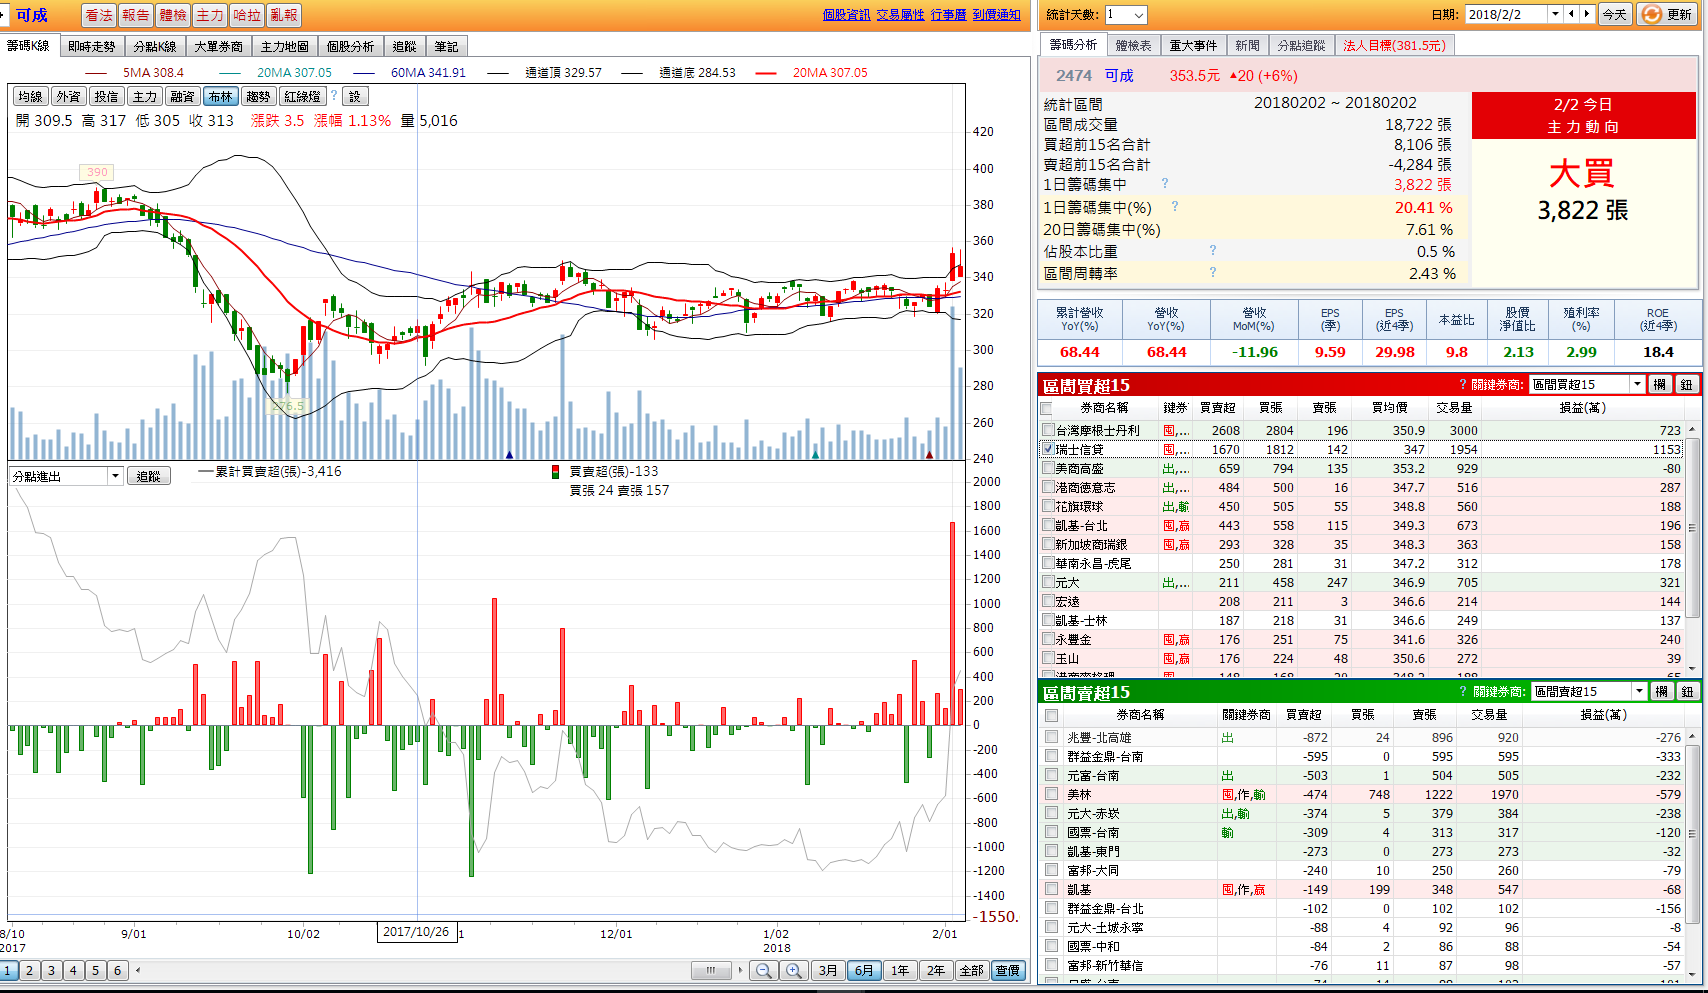Image resolution: width=1708 pixels, height=993 pixels.
Task: Go to previous date with left arrow
Action: click(x=1571, y=14)
